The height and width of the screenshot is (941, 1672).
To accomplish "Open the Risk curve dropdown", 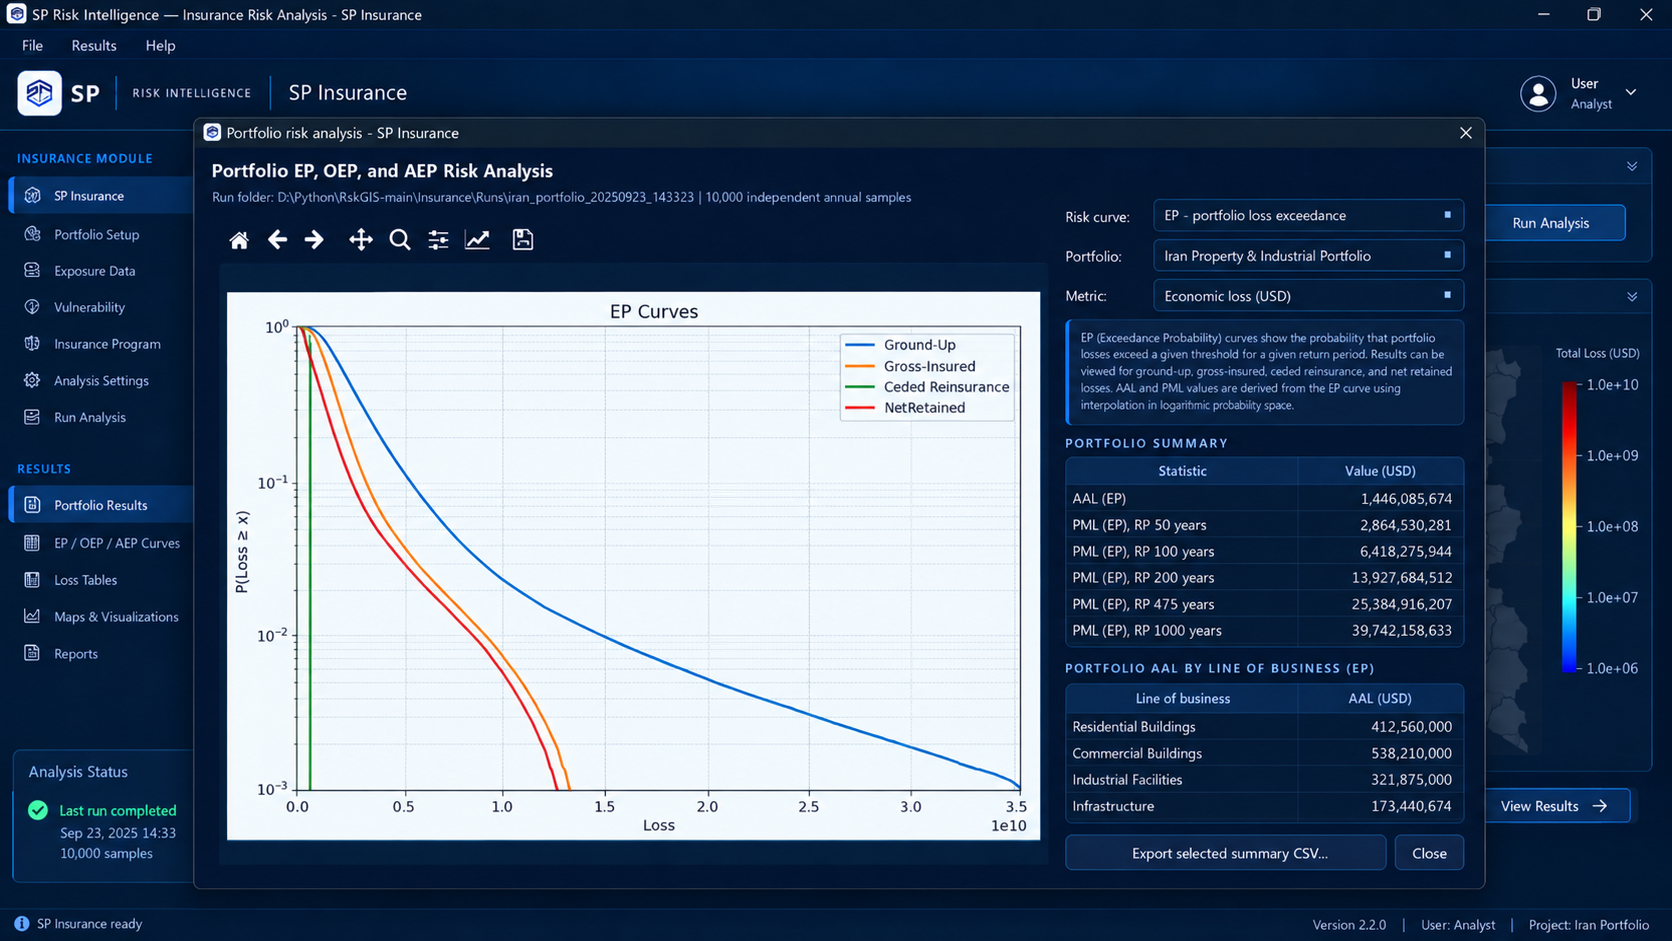I will point(1308,215).
